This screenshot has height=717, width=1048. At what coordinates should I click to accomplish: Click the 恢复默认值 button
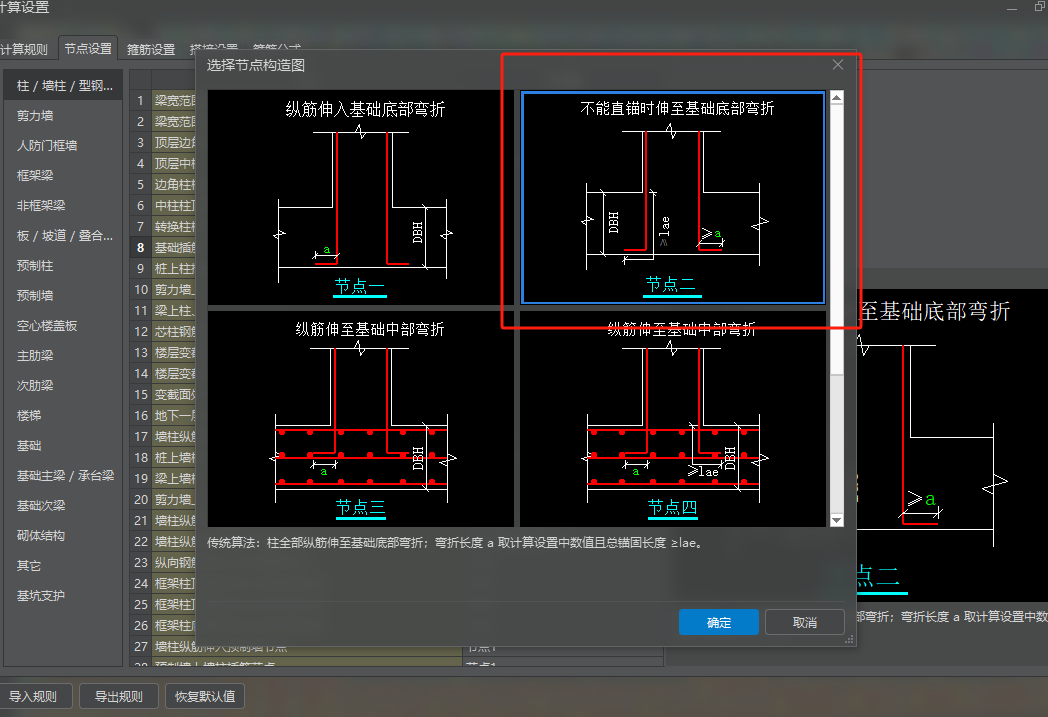coord(205,696)
